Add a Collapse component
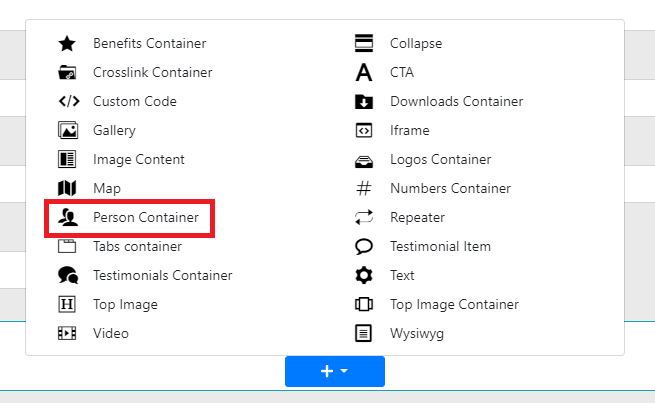655x403 pixels. pos(415,44)
